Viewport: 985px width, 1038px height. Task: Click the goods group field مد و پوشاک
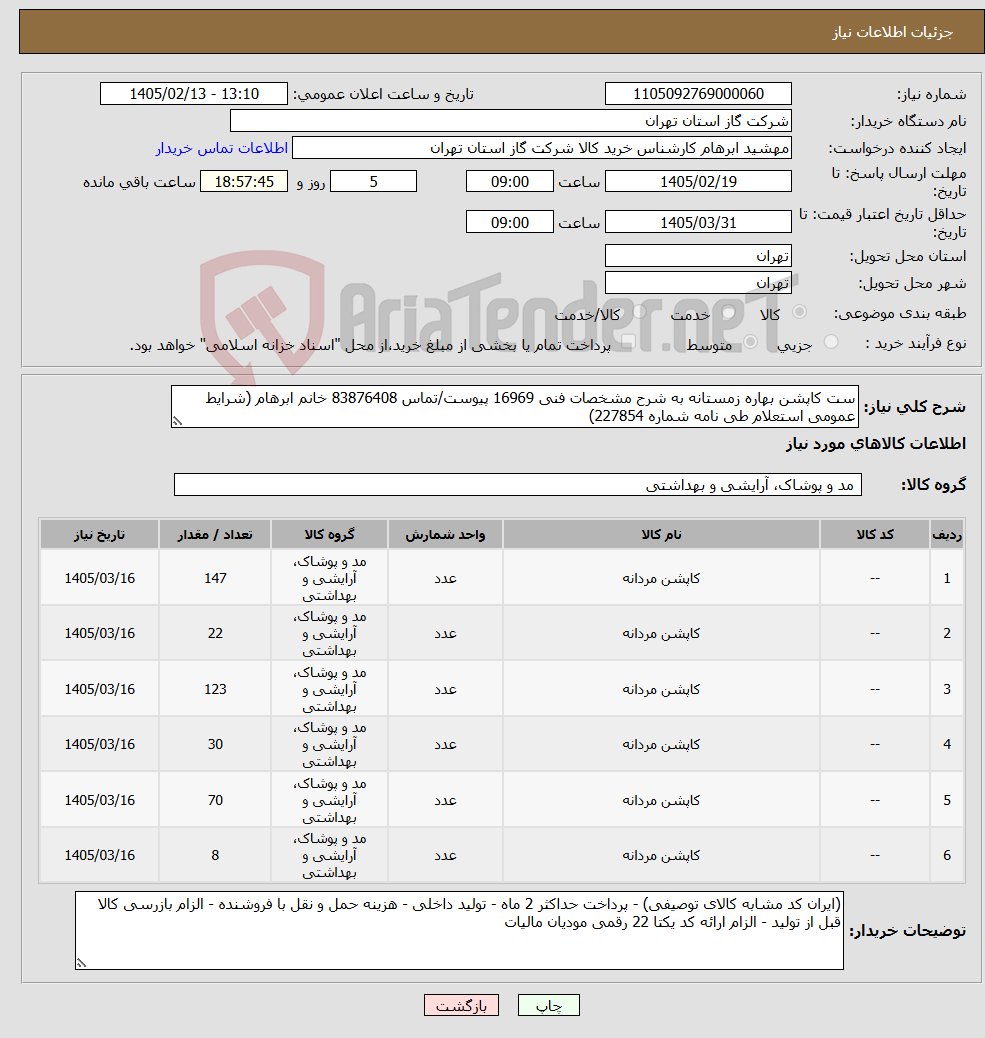click(x=518, y=485)
